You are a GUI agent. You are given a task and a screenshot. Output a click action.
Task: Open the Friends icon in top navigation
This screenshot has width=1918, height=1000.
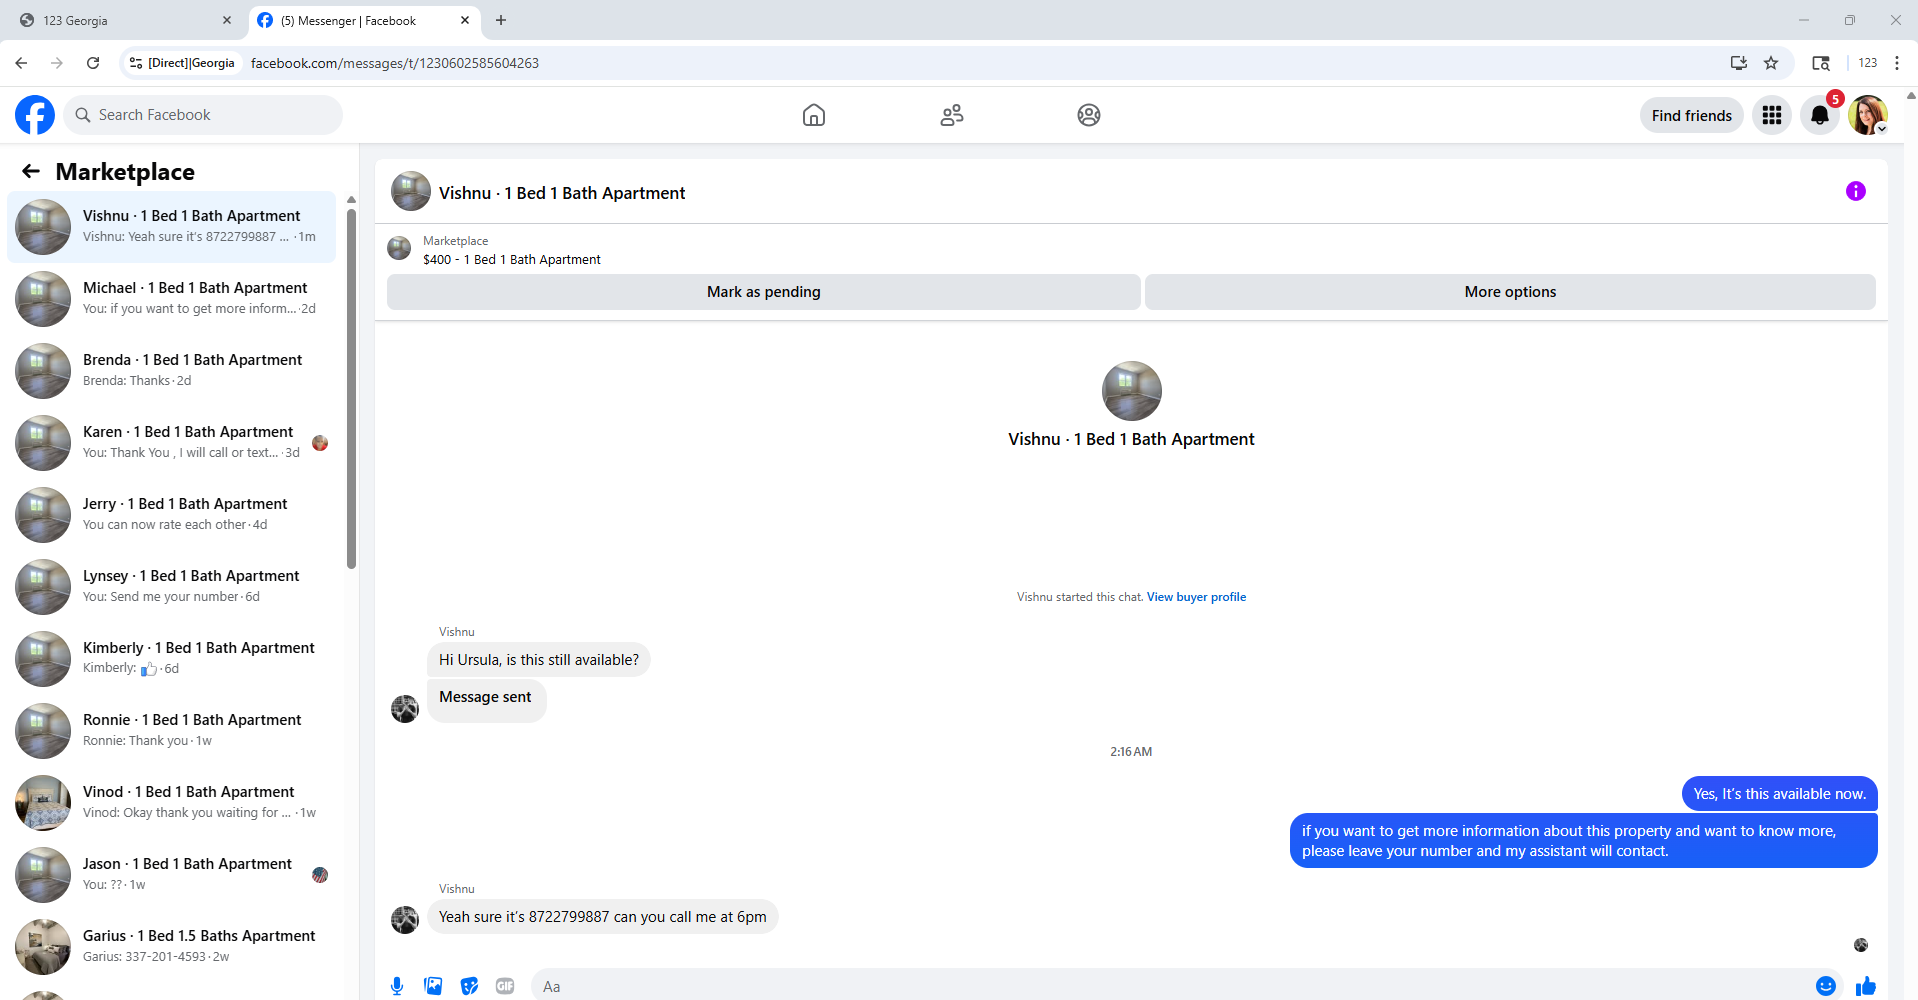point(952,115)
